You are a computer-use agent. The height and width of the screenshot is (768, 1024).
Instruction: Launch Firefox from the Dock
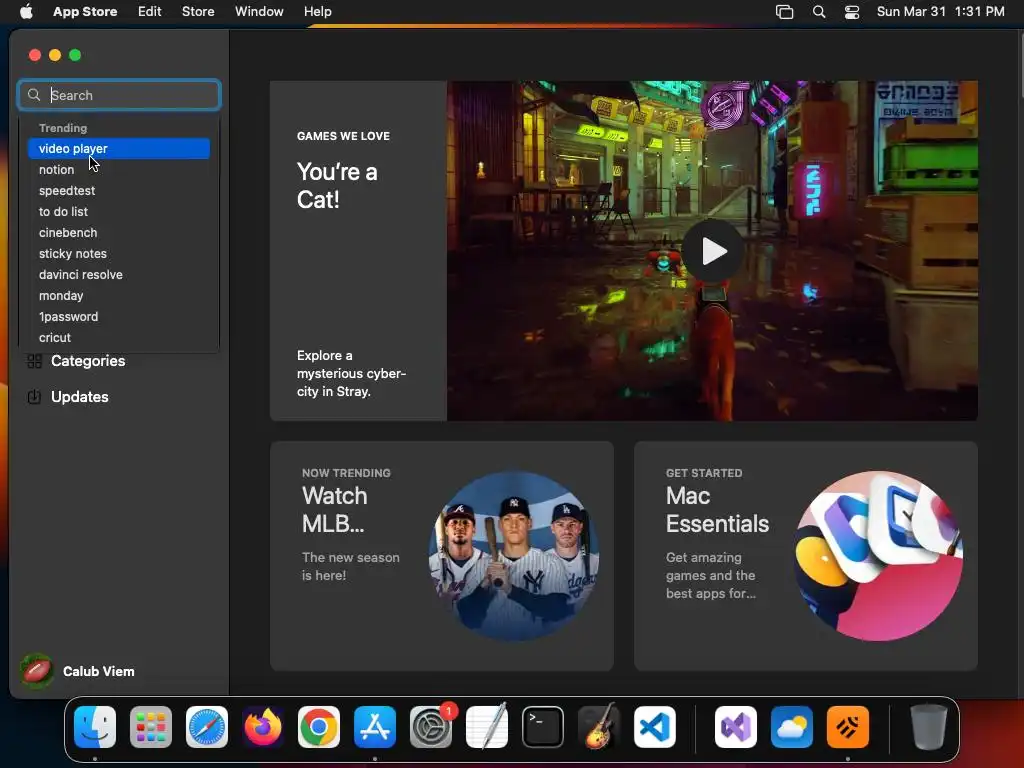pyautogui.click(x=263, y=727)
